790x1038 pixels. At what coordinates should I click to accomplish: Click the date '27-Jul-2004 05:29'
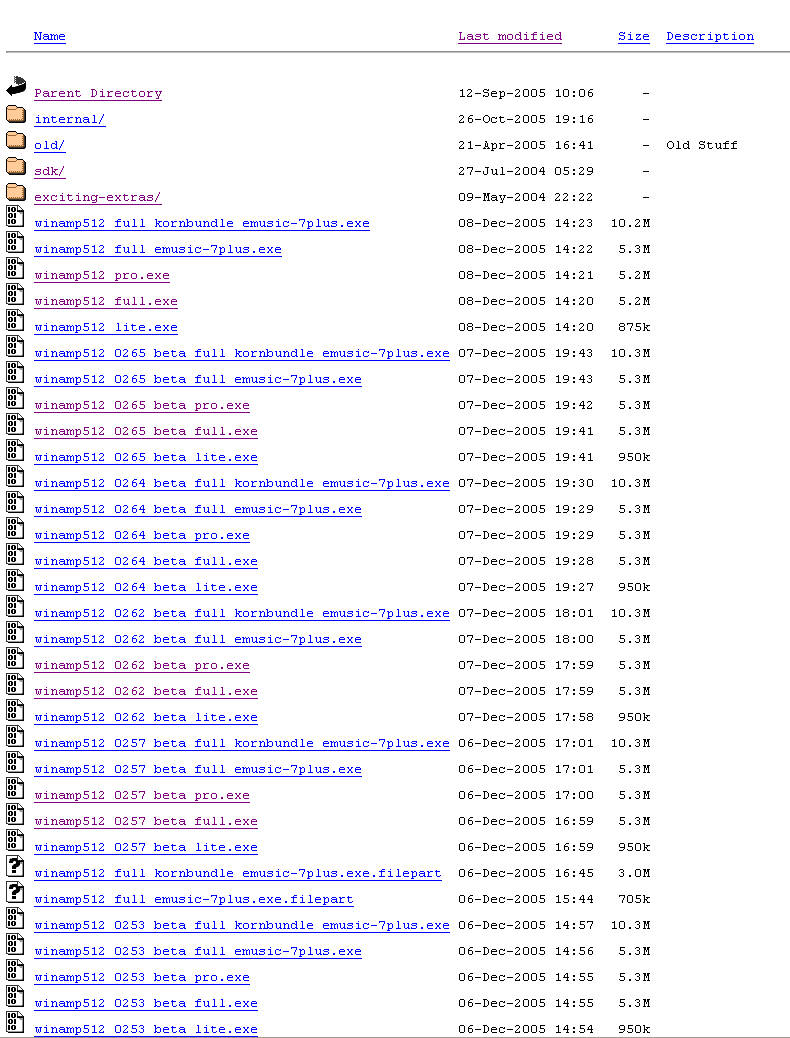pyautogui.click(x=526, y=171)
